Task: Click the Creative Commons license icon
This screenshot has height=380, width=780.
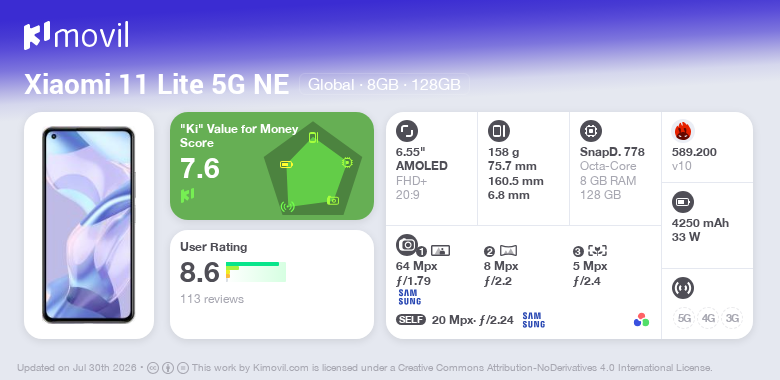Action: click(153, 368)
